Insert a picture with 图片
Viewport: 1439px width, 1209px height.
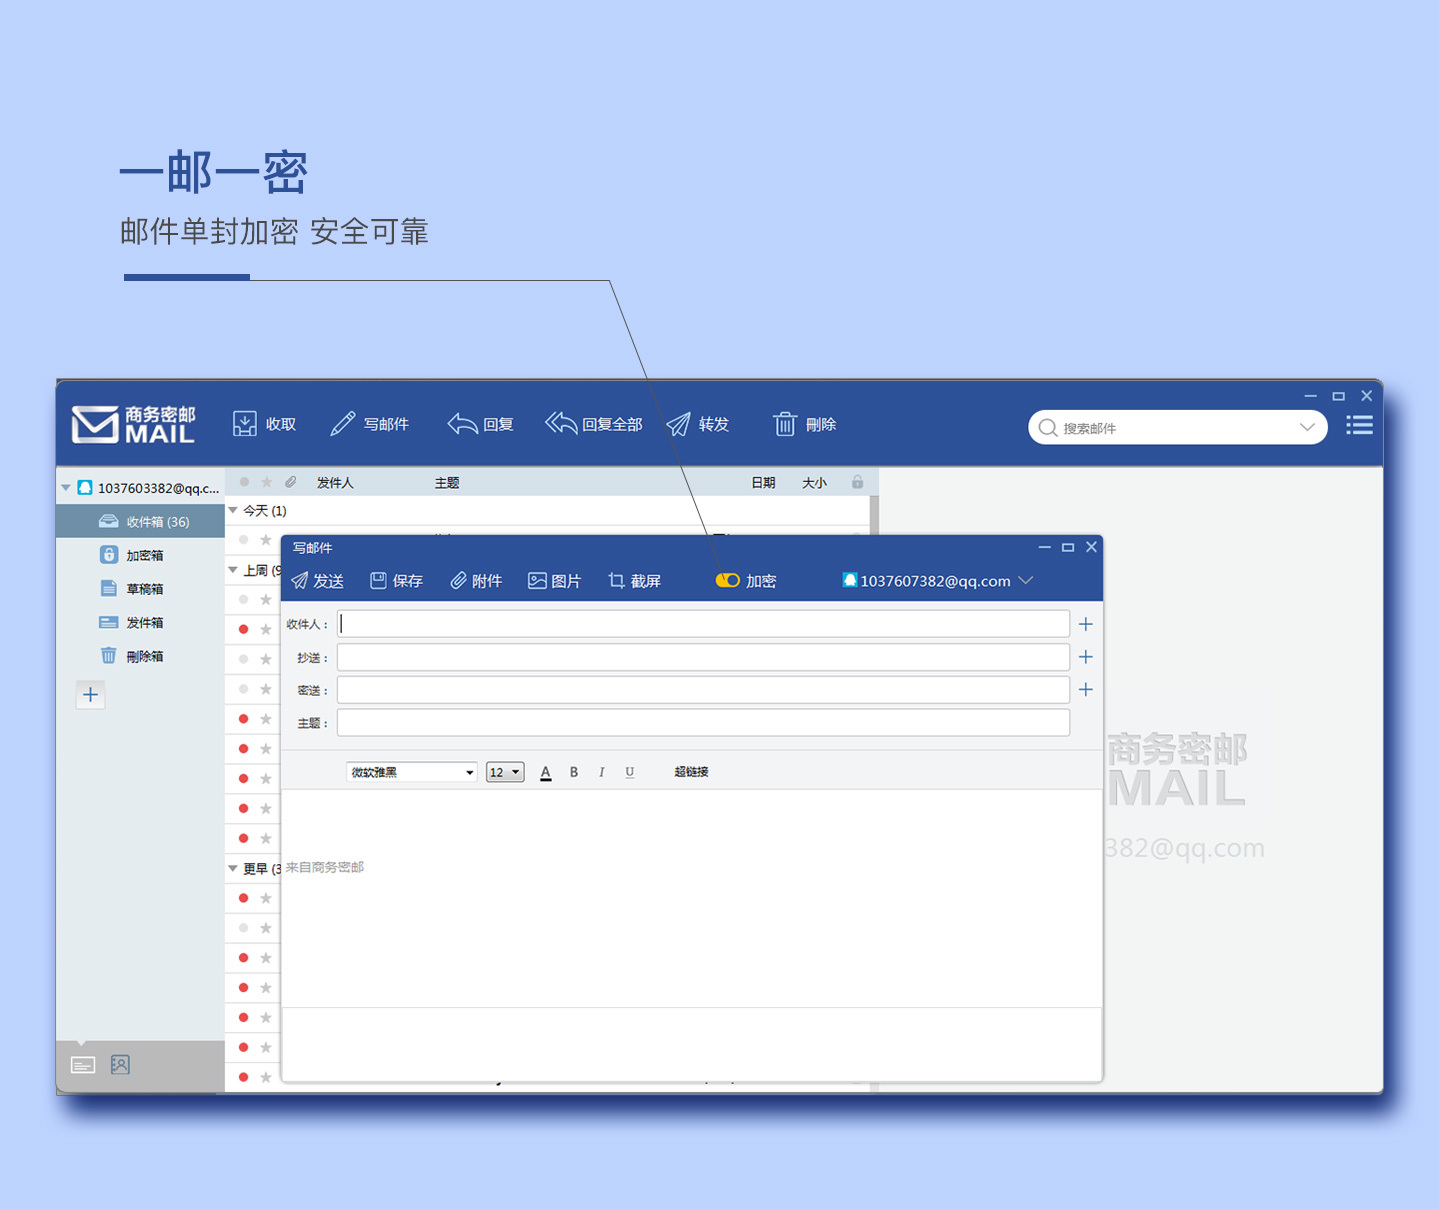554,581
